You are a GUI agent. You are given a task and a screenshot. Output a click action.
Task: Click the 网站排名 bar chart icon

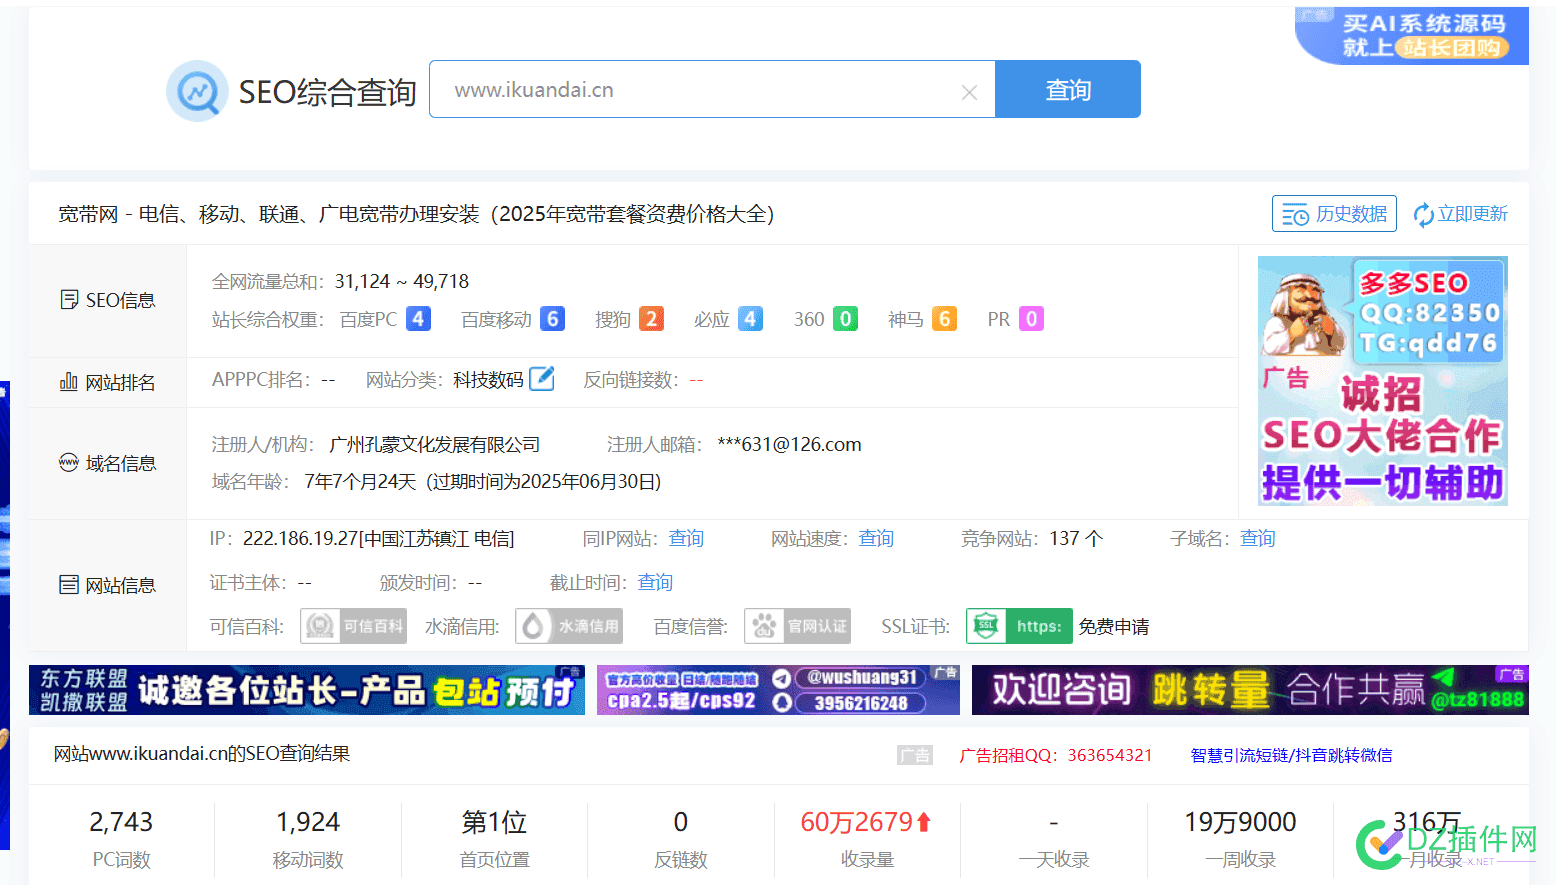(x=69, y=381)
